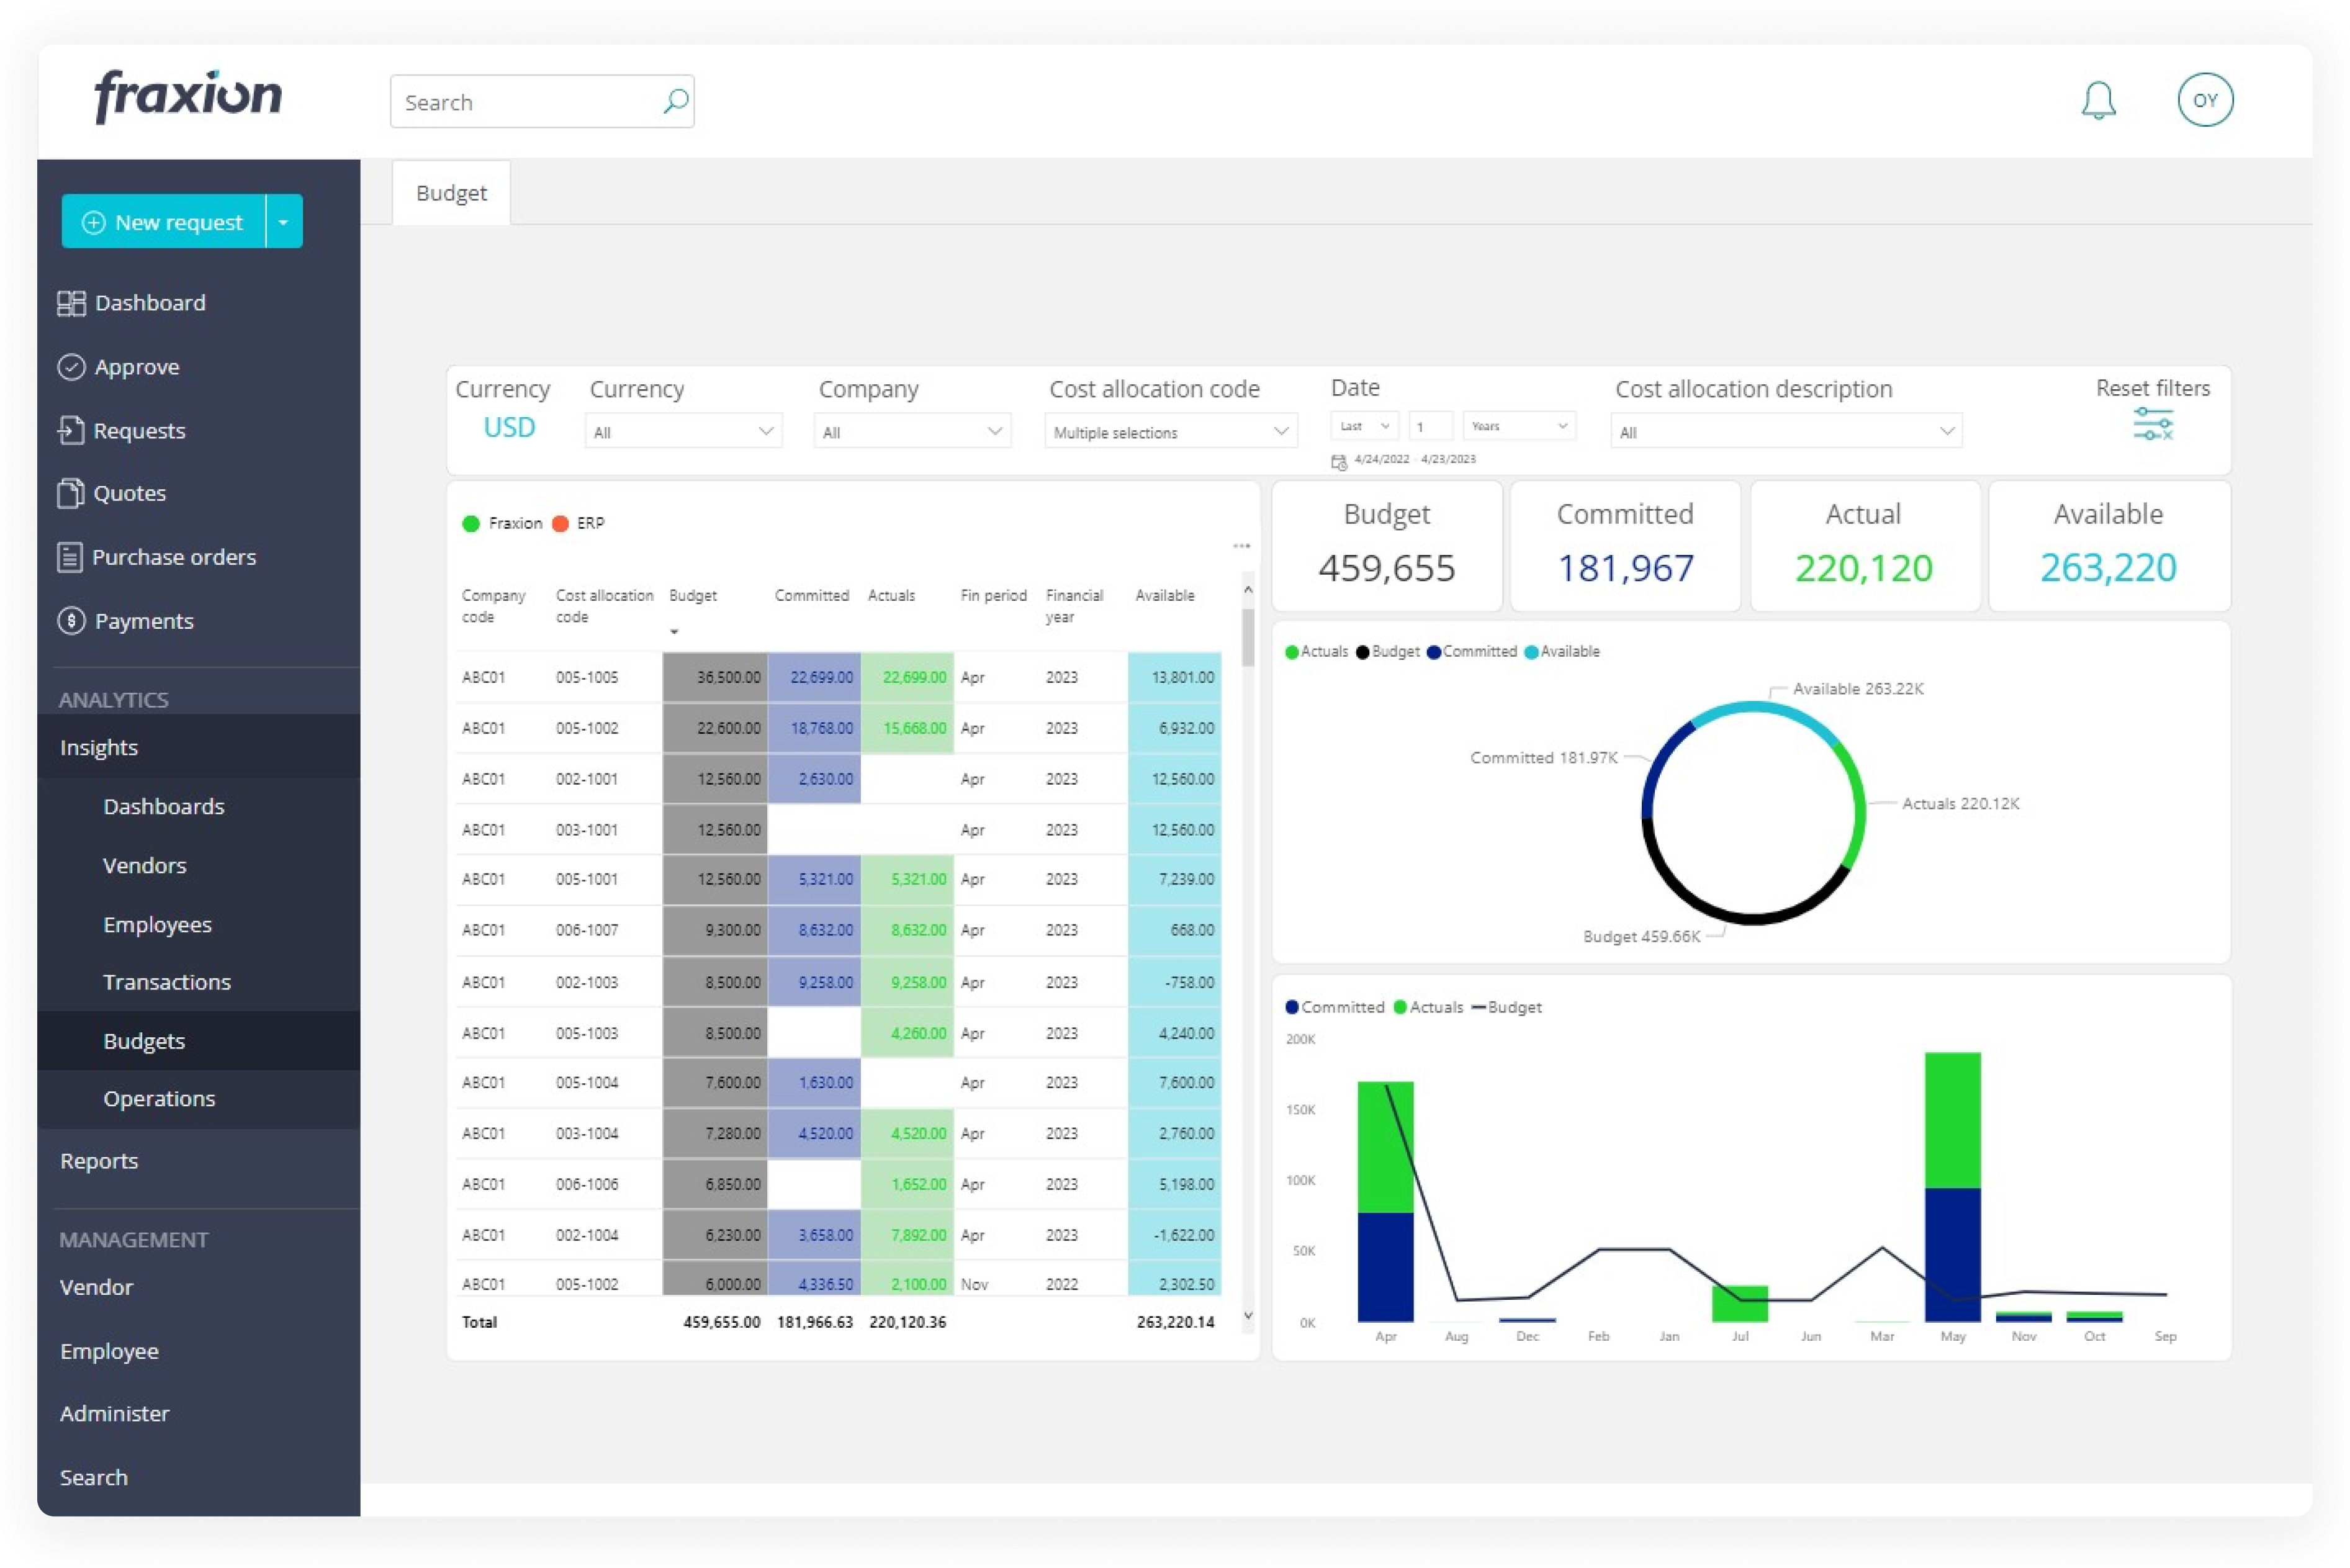The height and width of the screenshot is (1568, 2350).
Task: Toggle the bar chart Budget line legend
Action: coord(1506,1007)
